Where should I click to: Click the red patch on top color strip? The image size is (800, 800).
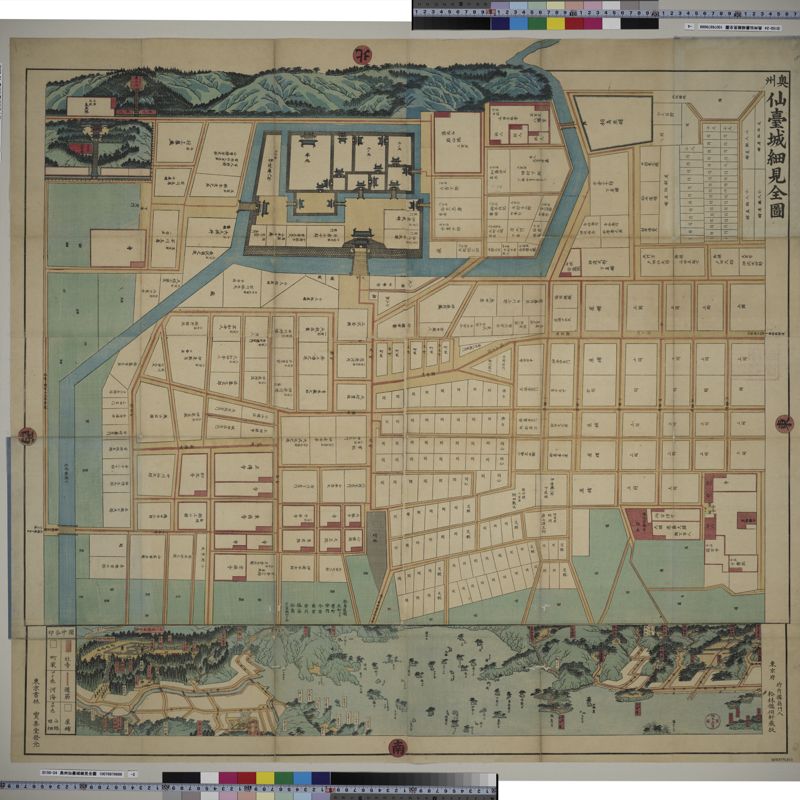[573, 22]
